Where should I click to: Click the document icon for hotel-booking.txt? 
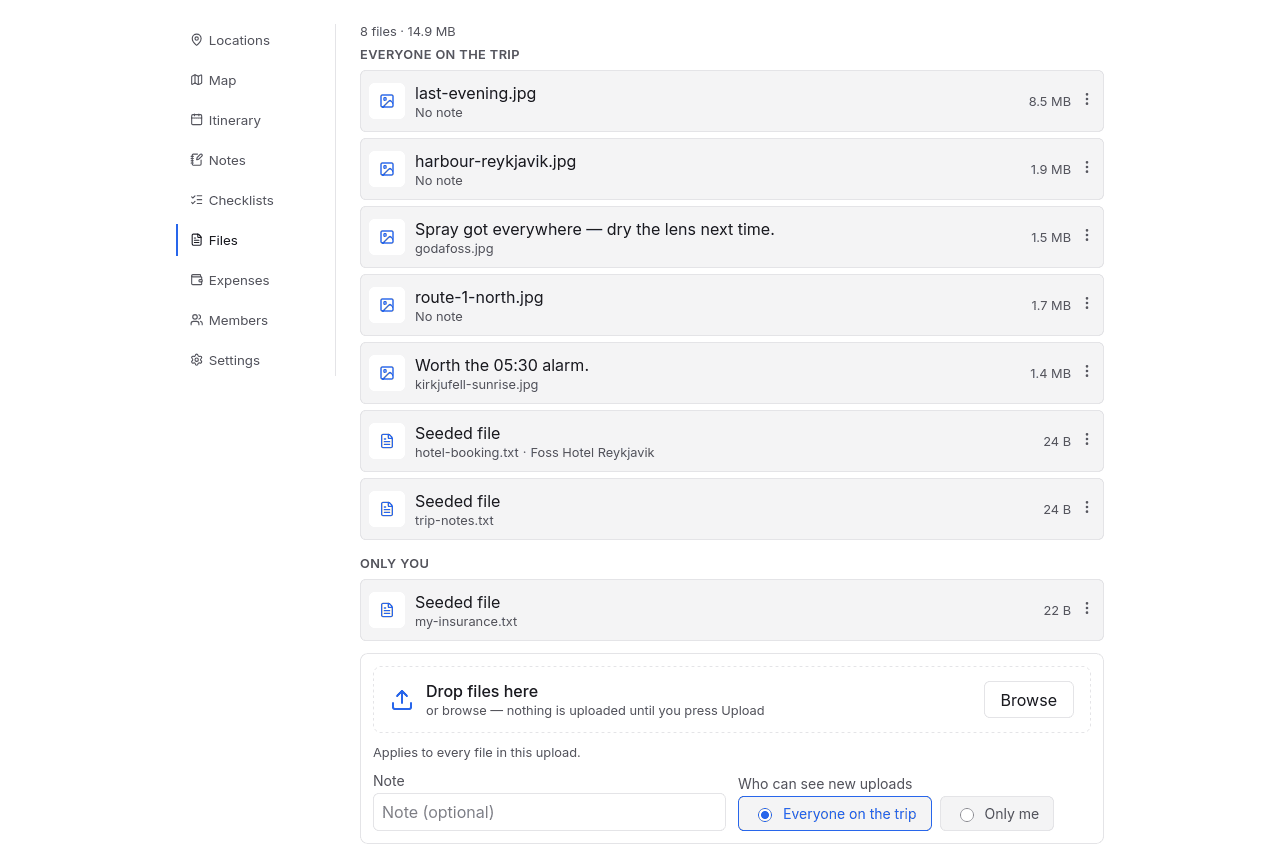387,441
